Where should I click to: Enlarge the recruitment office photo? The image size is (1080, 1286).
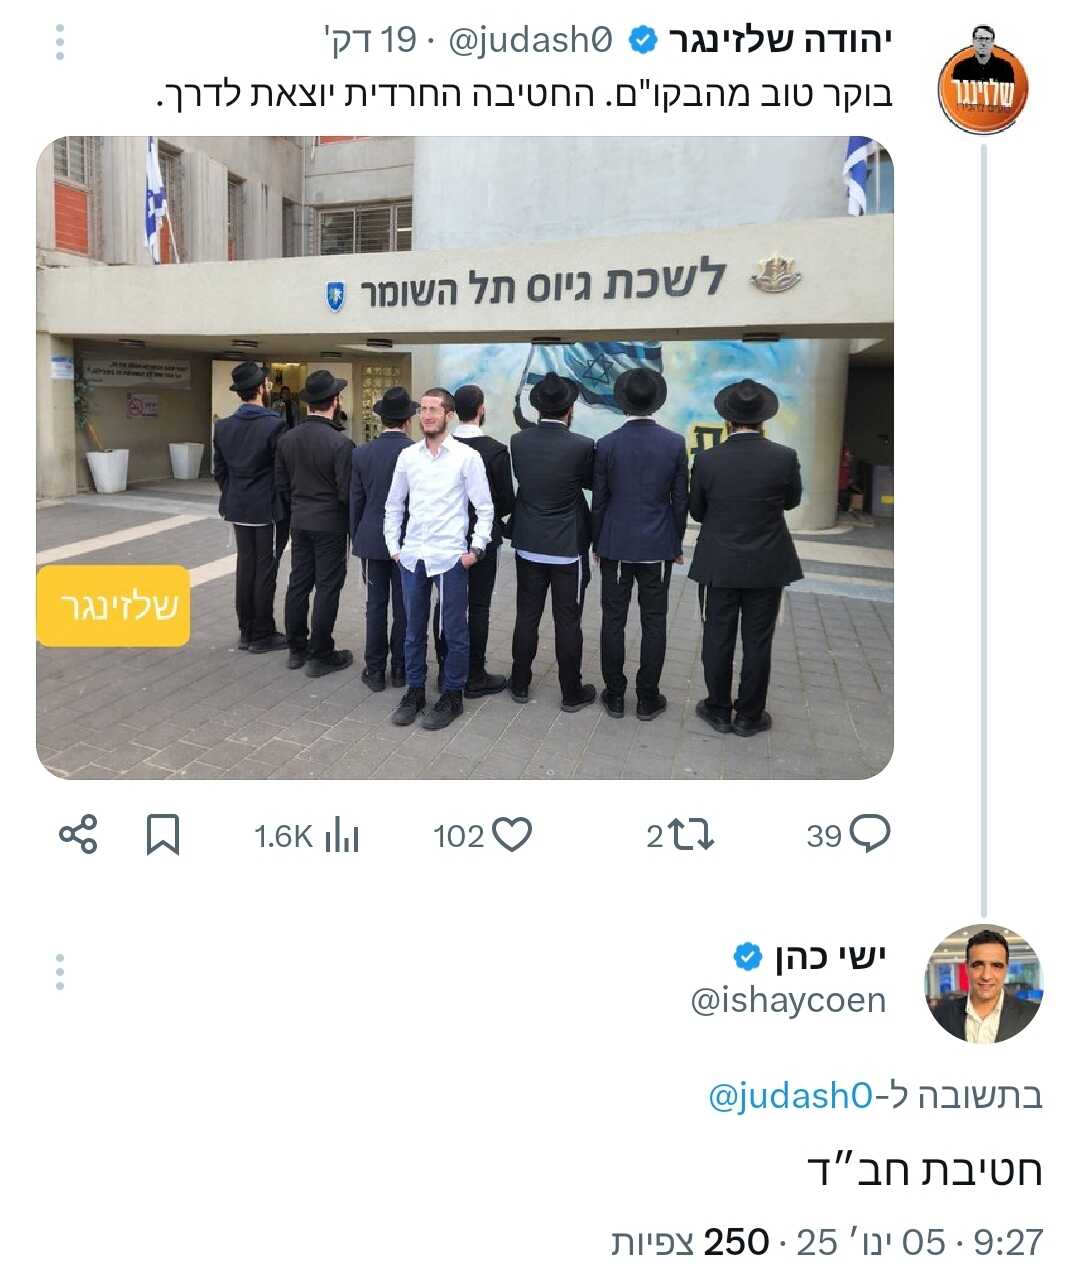click(x=465, y=458)
